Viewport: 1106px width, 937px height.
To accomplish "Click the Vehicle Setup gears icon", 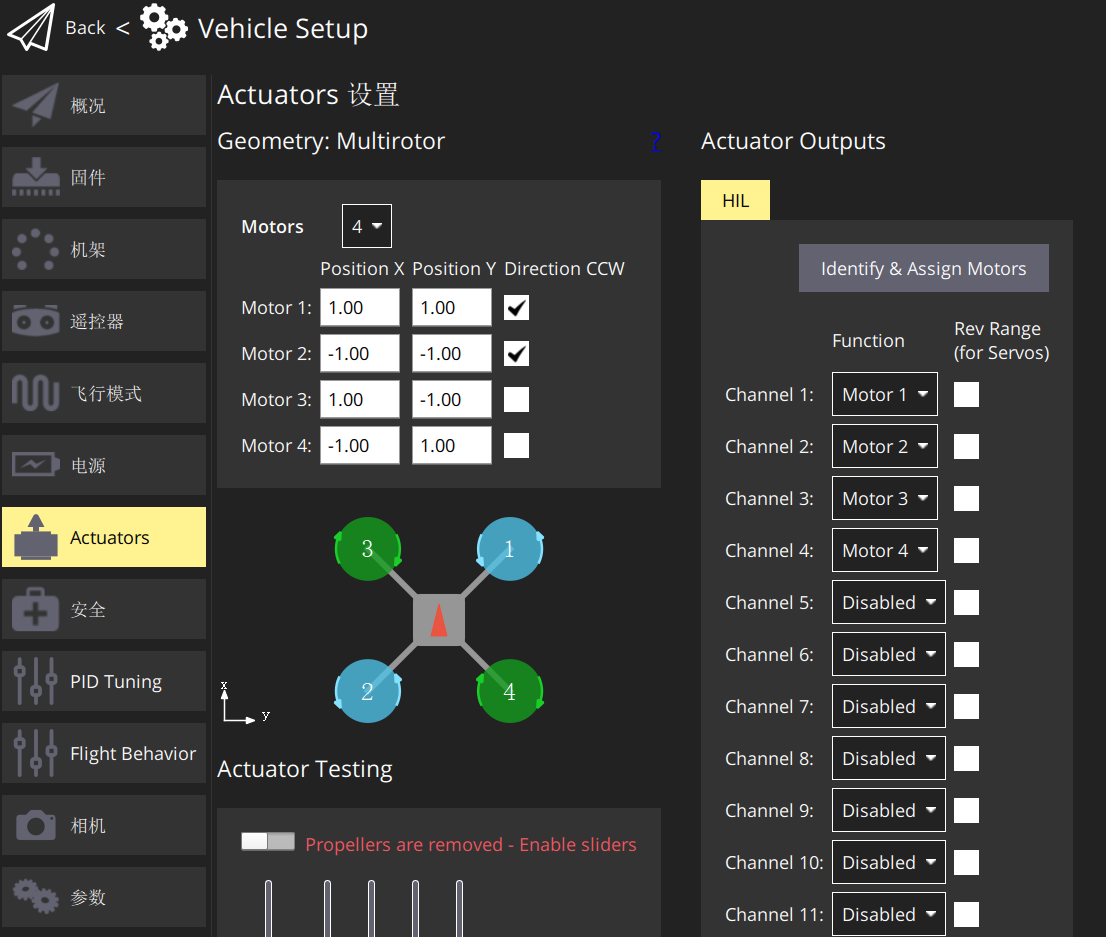I will tap(164, 28).
